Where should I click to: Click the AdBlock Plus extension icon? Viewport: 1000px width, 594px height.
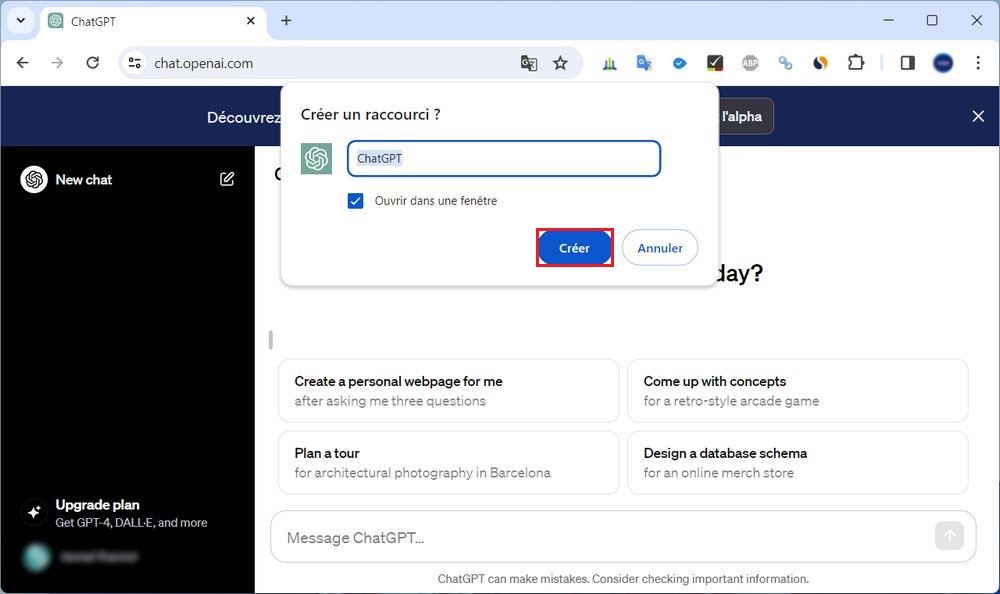pos(750,63)
